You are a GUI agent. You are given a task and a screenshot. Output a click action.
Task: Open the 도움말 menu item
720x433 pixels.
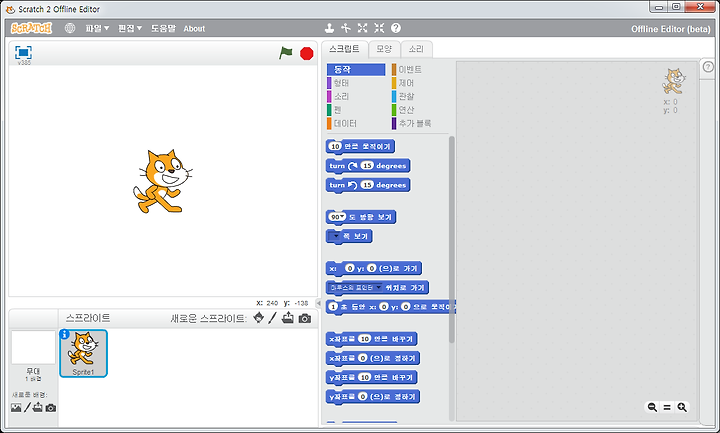[163, 28]
